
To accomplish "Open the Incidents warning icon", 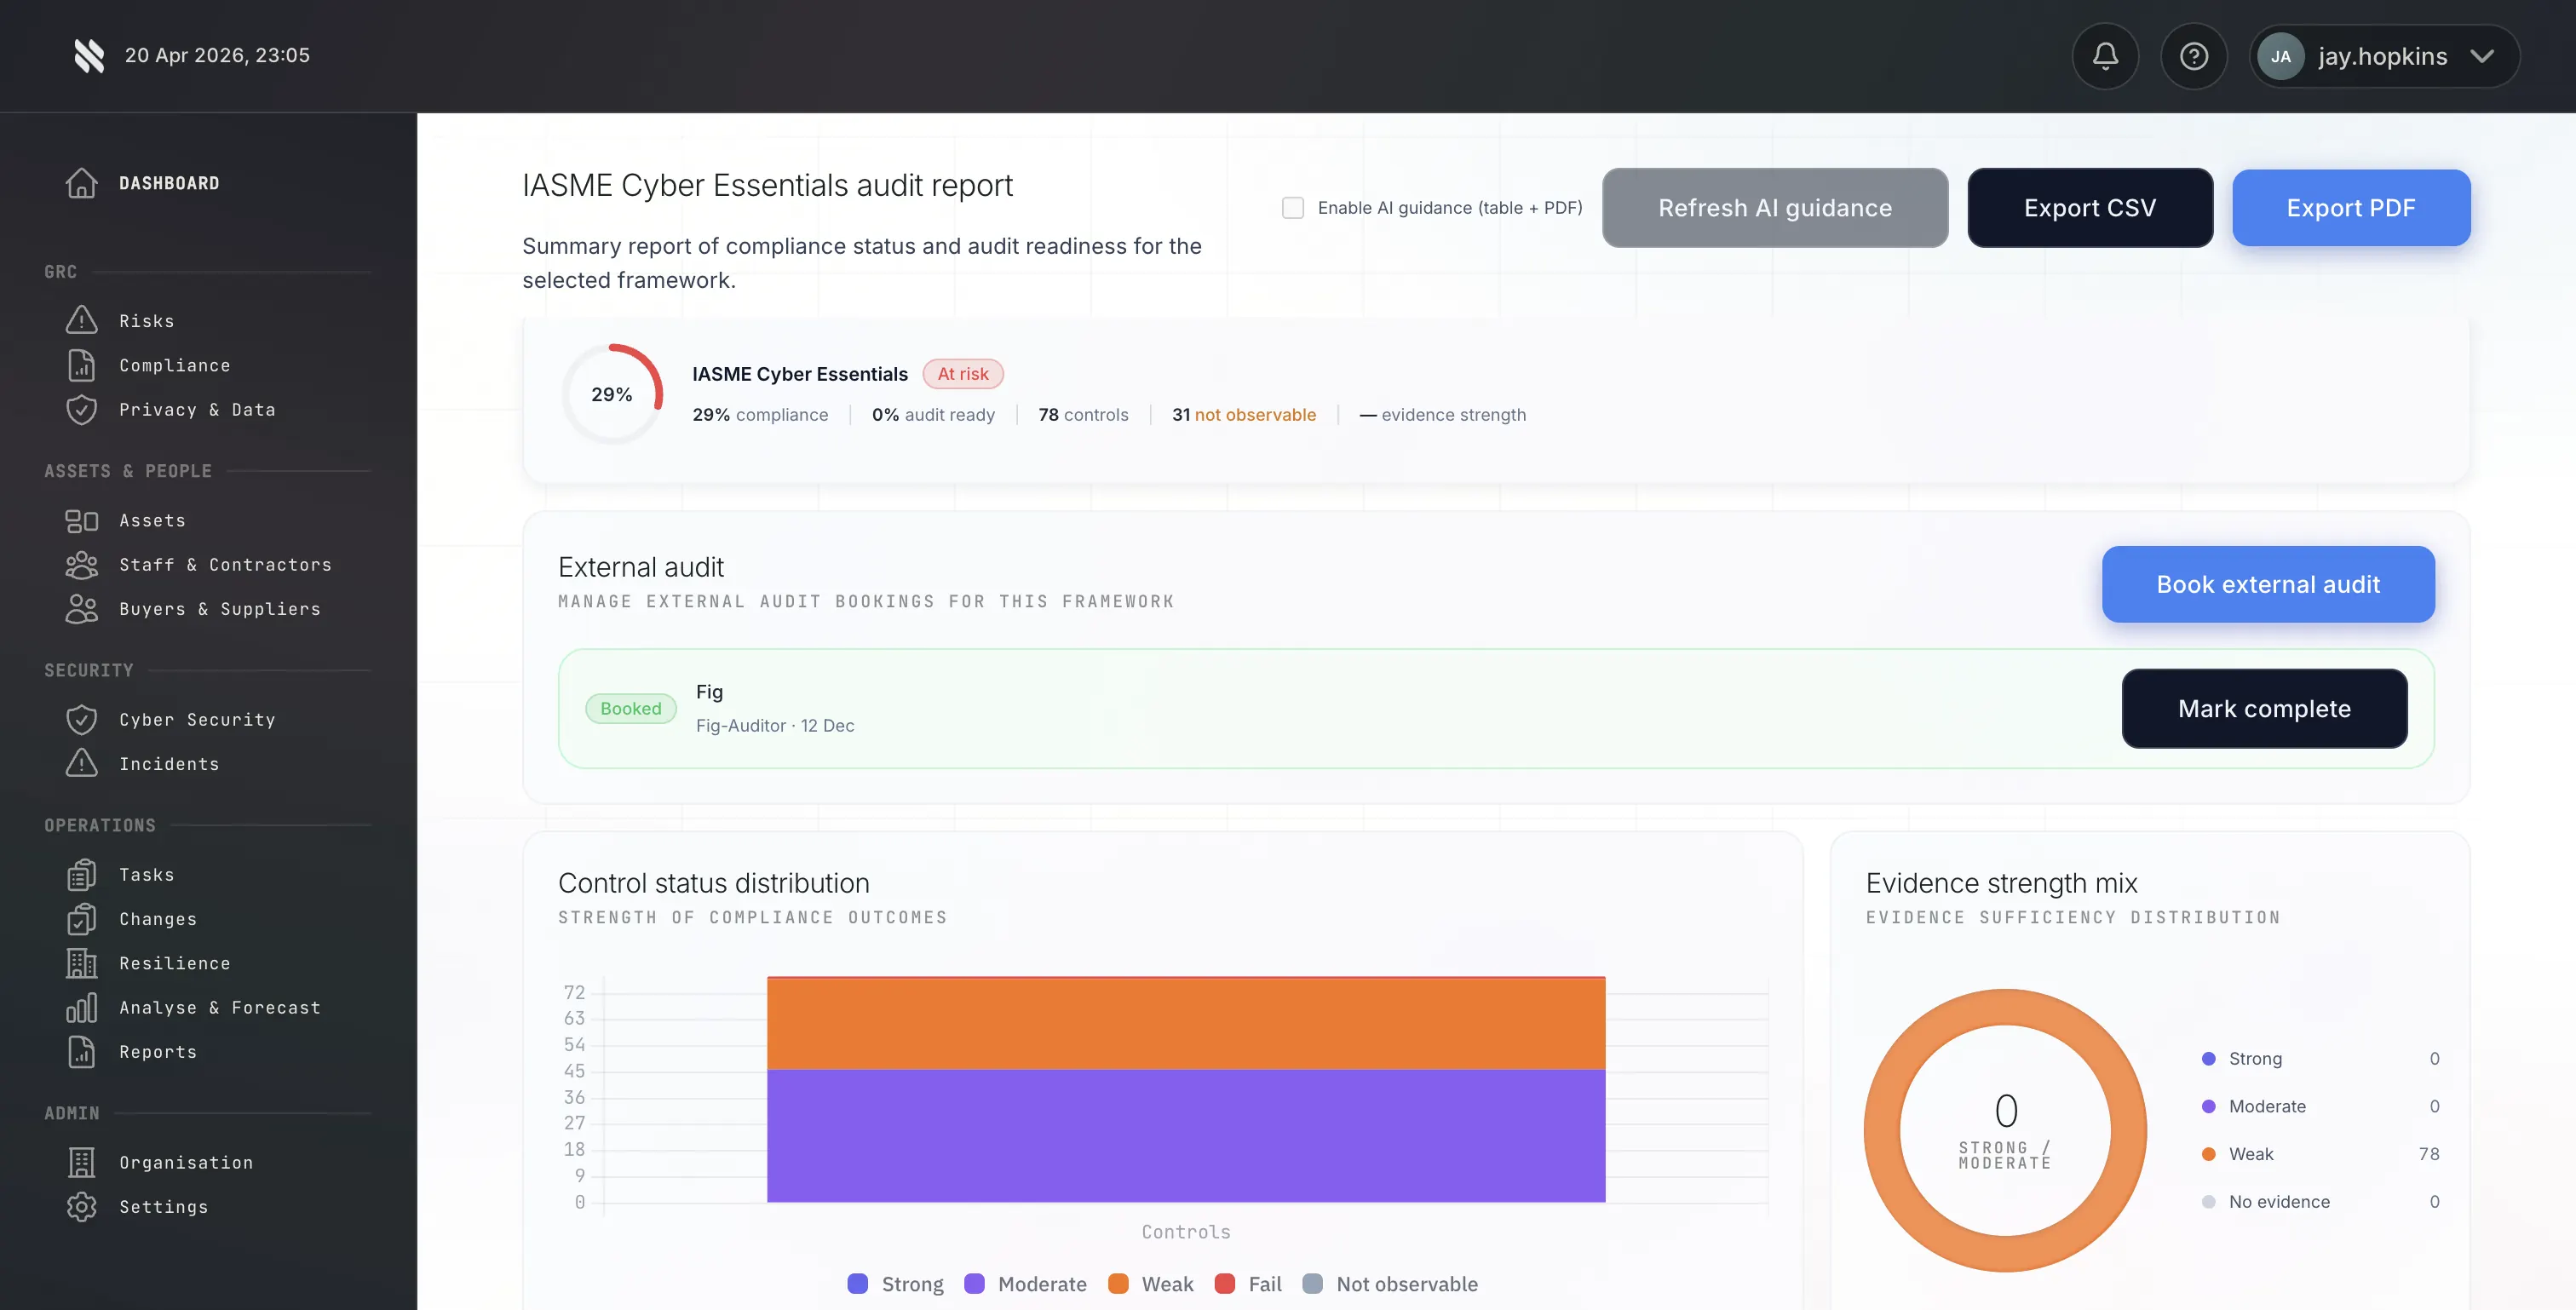I will pos(81,763).
